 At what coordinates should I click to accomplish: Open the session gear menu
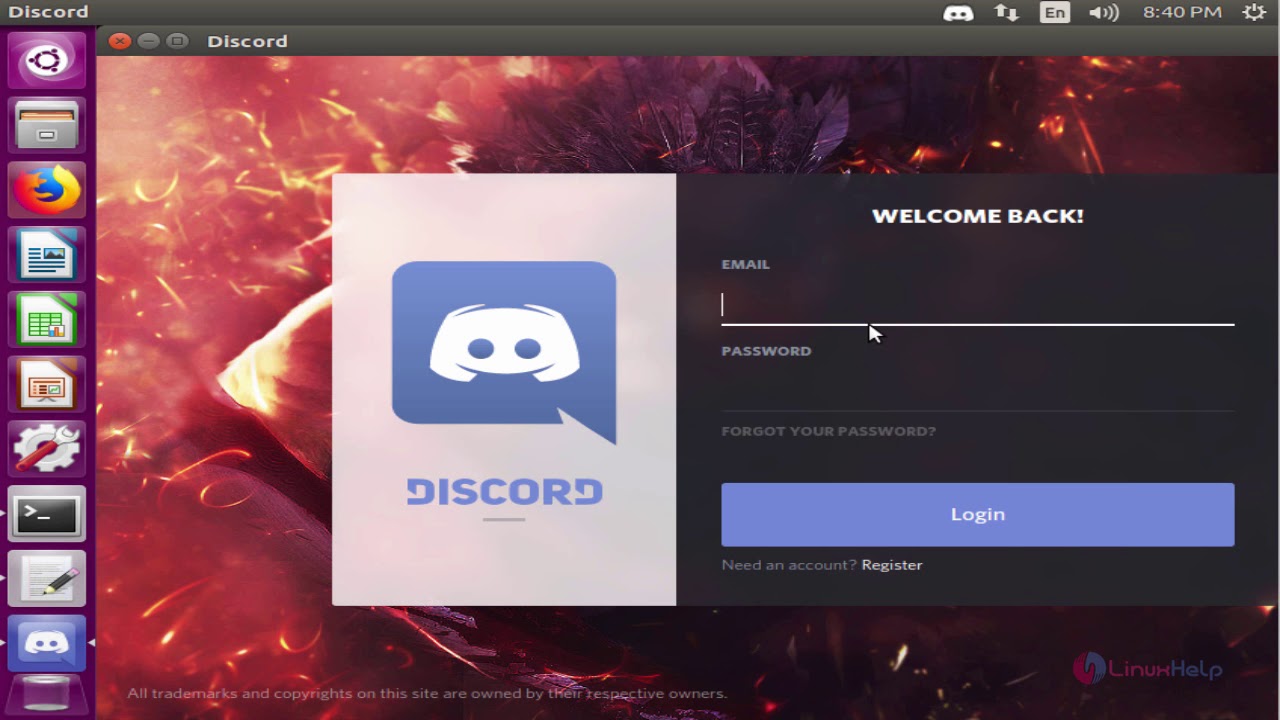(x=1253, y=13)
